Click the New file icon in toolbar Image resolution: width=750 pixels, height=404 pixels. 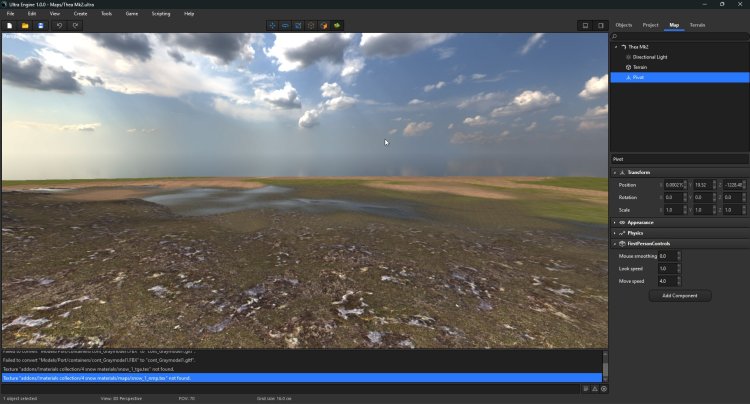(10, 25)
